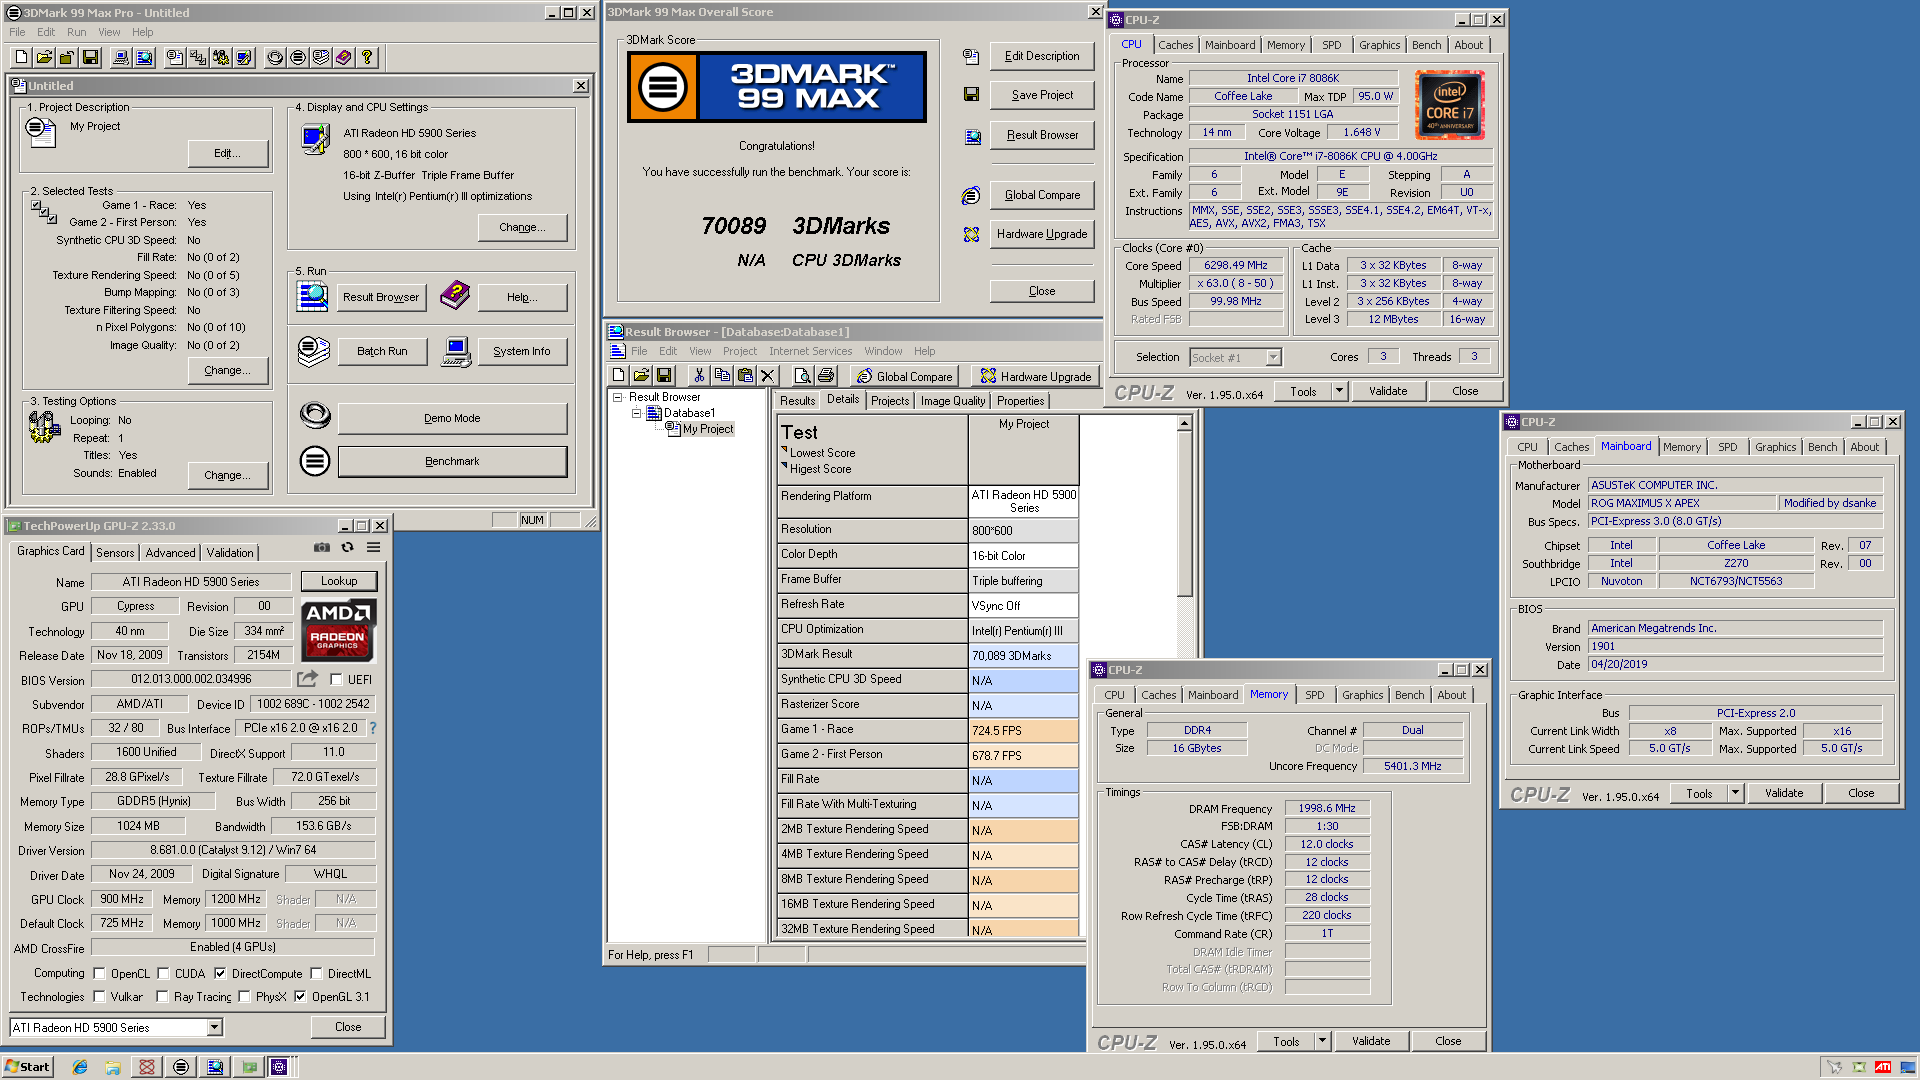Image resolution: width=1920 pixels, height=1080 pixels.
Task: Open Caches tab in CPU-Z CPU window
Action: click(x=1175, y=45)
